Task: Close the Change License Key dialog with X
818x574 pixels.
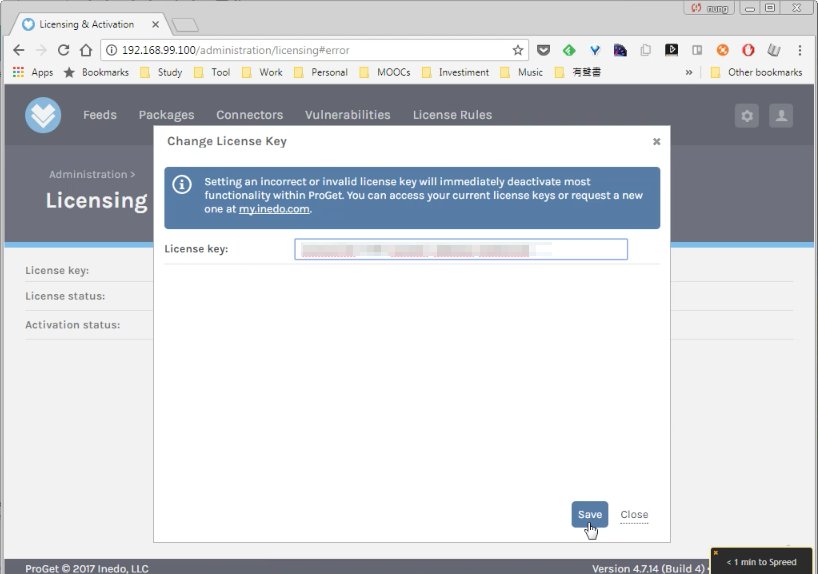Action: tap(656, 141)
